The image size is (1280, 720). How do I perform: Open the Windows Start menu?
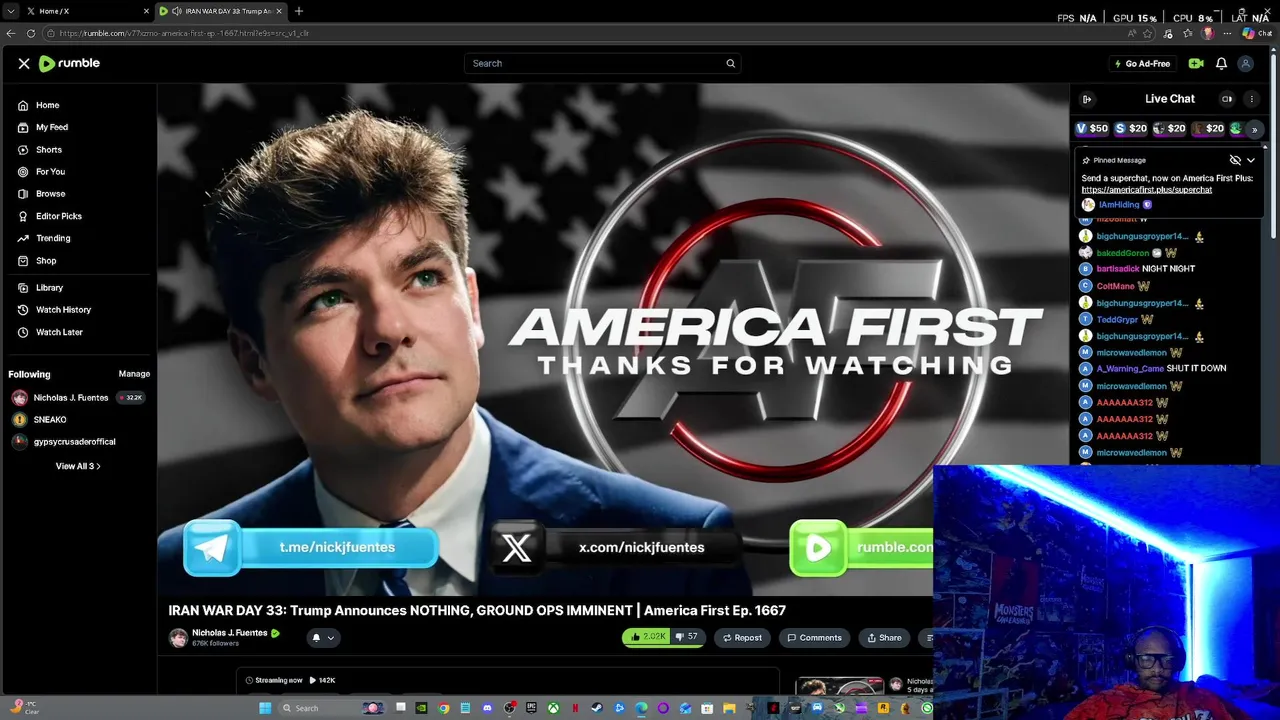[265, 708]
